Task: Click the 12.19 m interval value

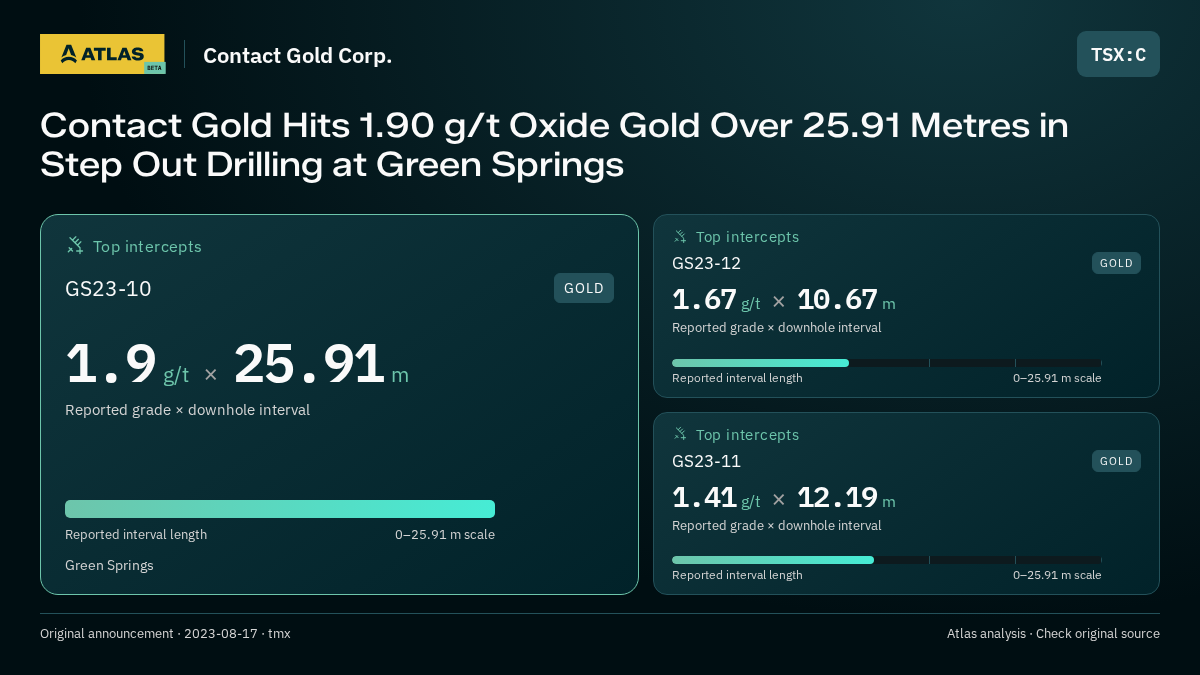Action: [x=846, y=498]
